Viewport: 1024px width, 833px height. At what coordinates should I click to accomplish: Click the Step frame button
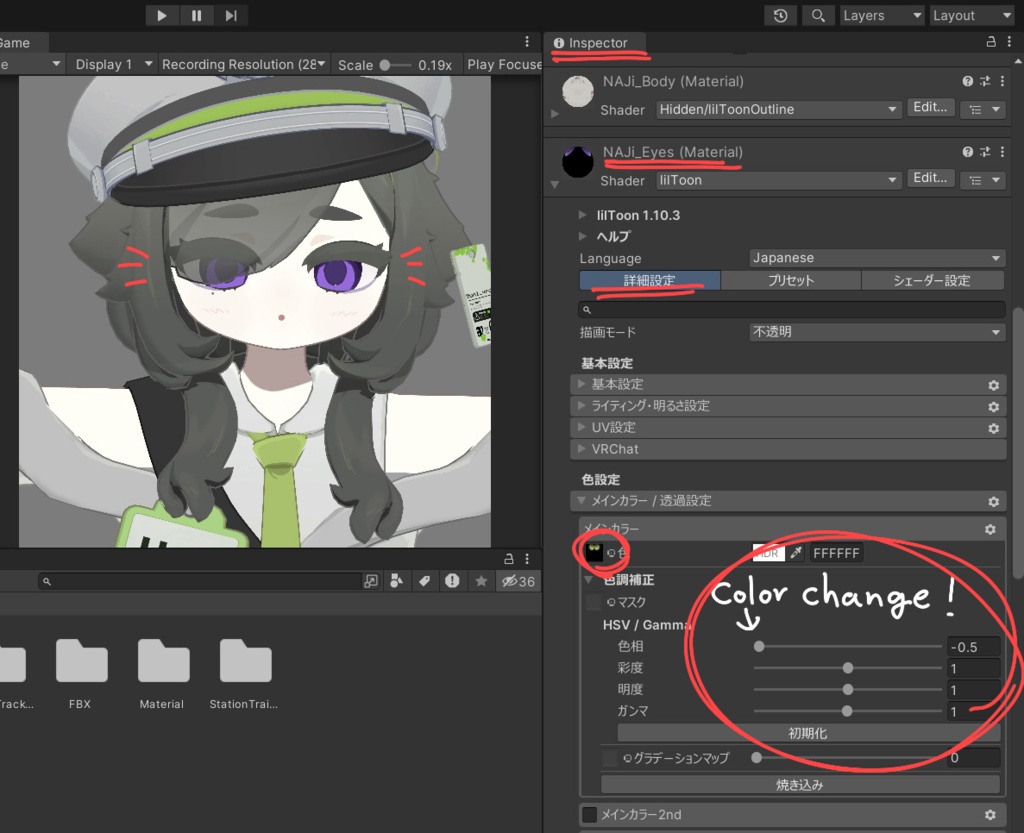pyautogui.click(x=231, y=15)
